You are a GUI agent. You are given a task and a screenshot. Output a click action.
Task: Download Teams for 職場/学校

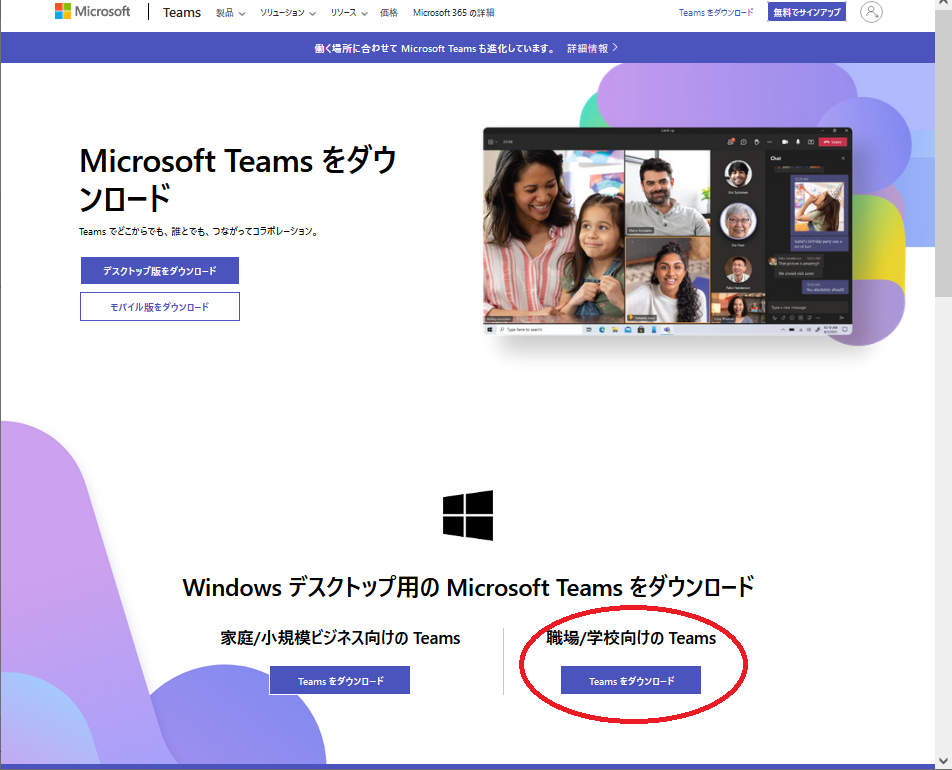click(631, 680)
